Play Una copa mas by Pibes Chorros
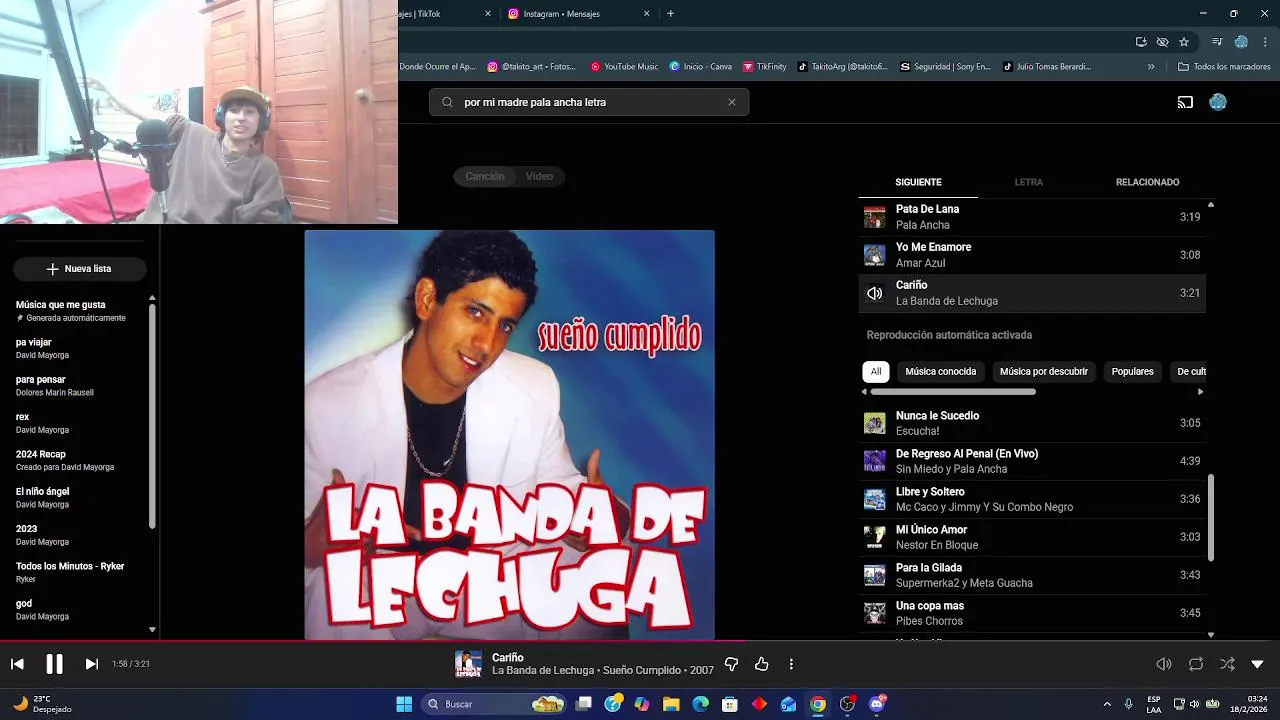 (x=1032, y=613)
